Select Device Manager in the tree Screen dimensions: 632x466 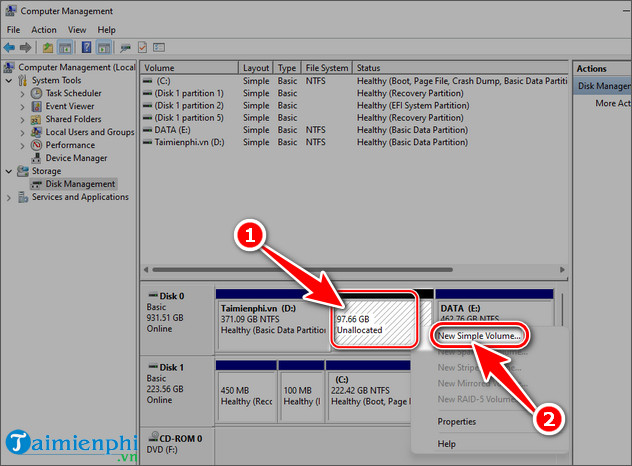76,158
